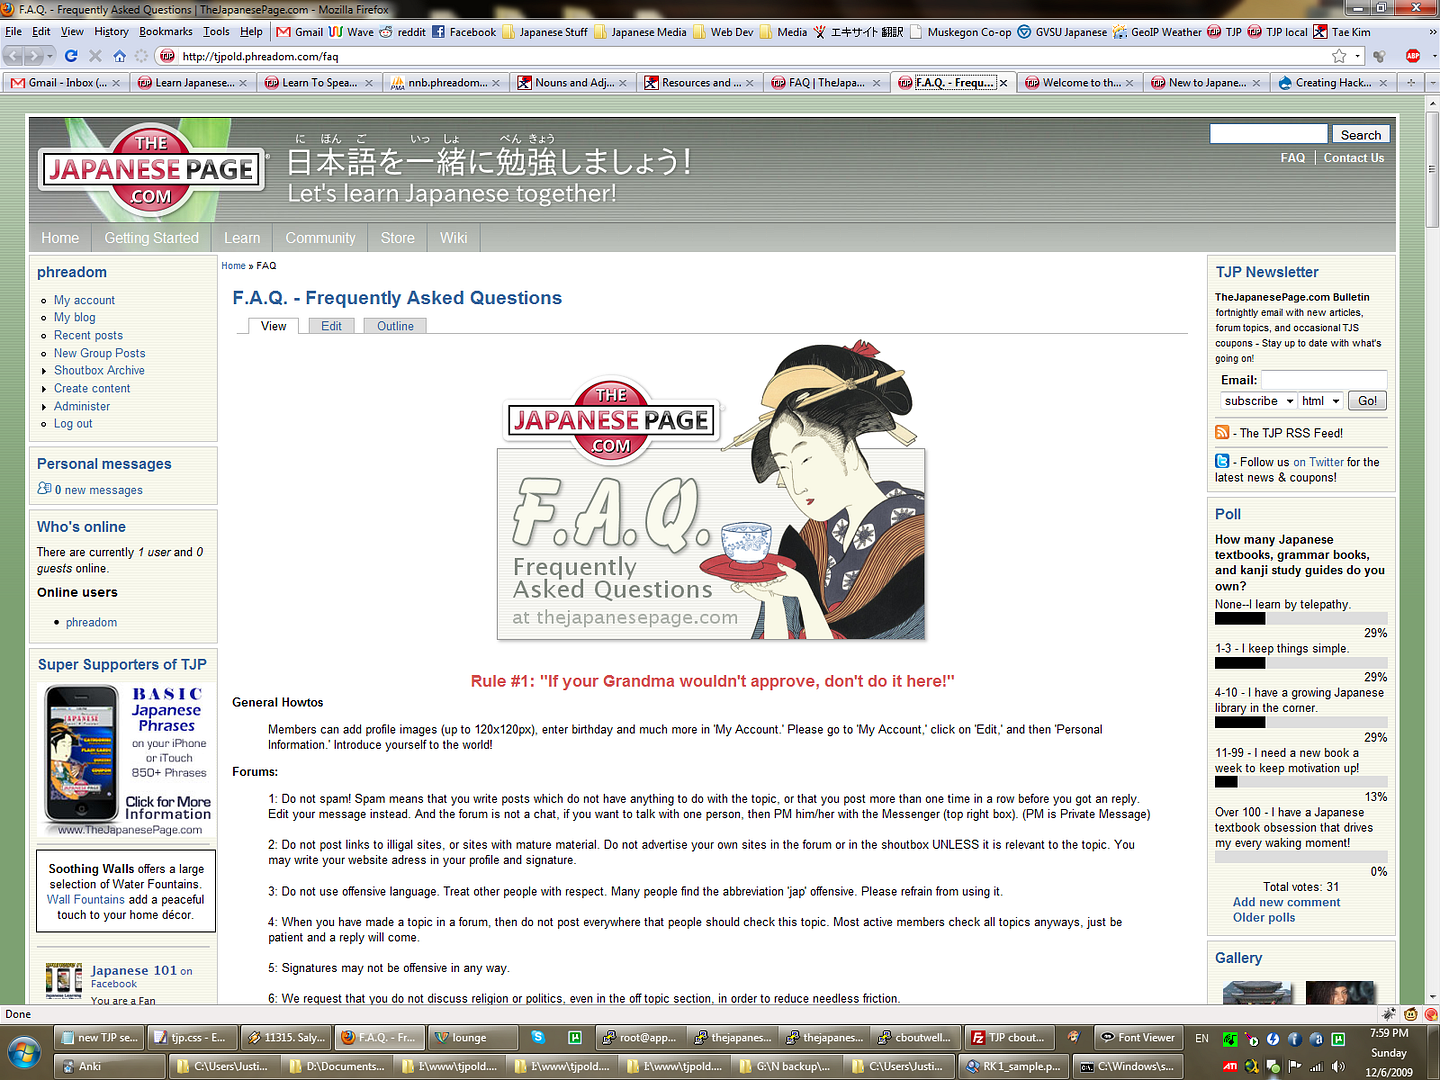Screen dimensions: 1440x1080
Task: Expand the Create content menu item
Action: (x=92, y=388)
